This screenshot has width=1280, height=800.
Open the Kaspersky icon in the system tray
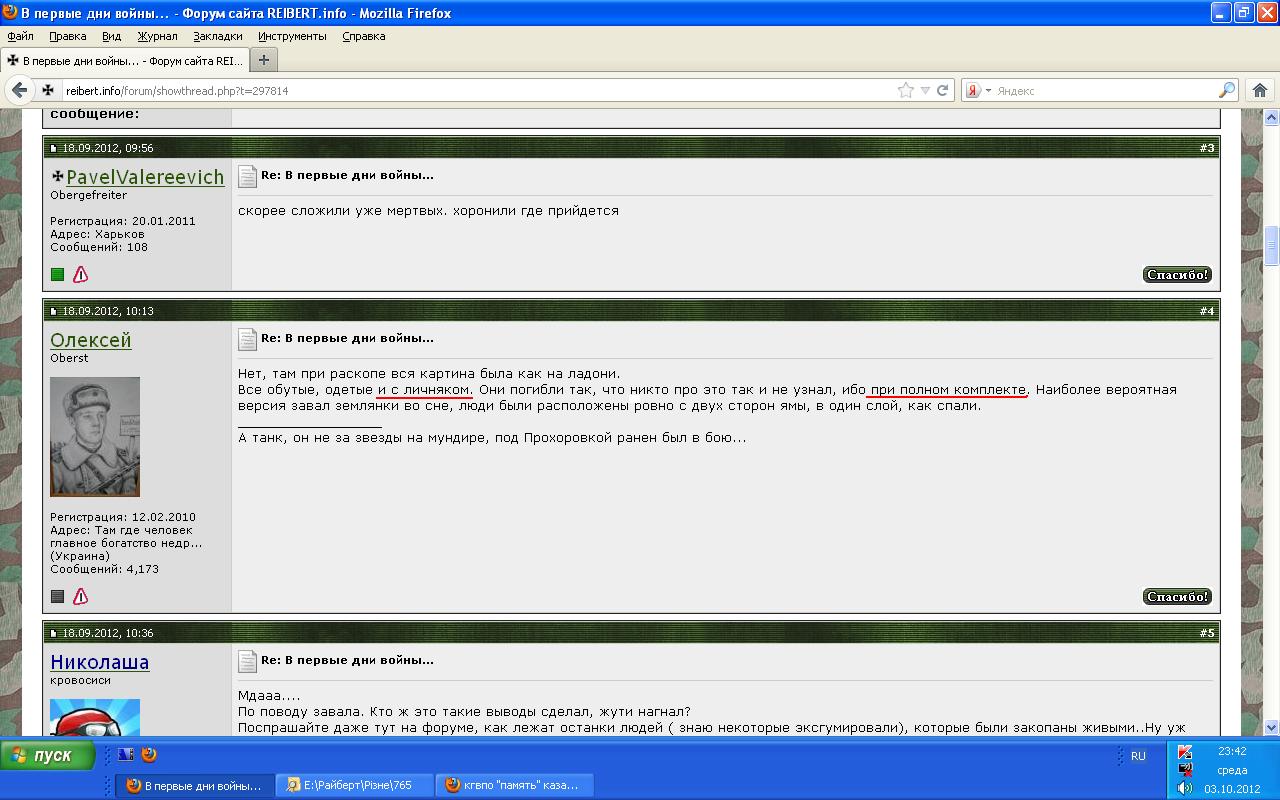(1185, 752)
